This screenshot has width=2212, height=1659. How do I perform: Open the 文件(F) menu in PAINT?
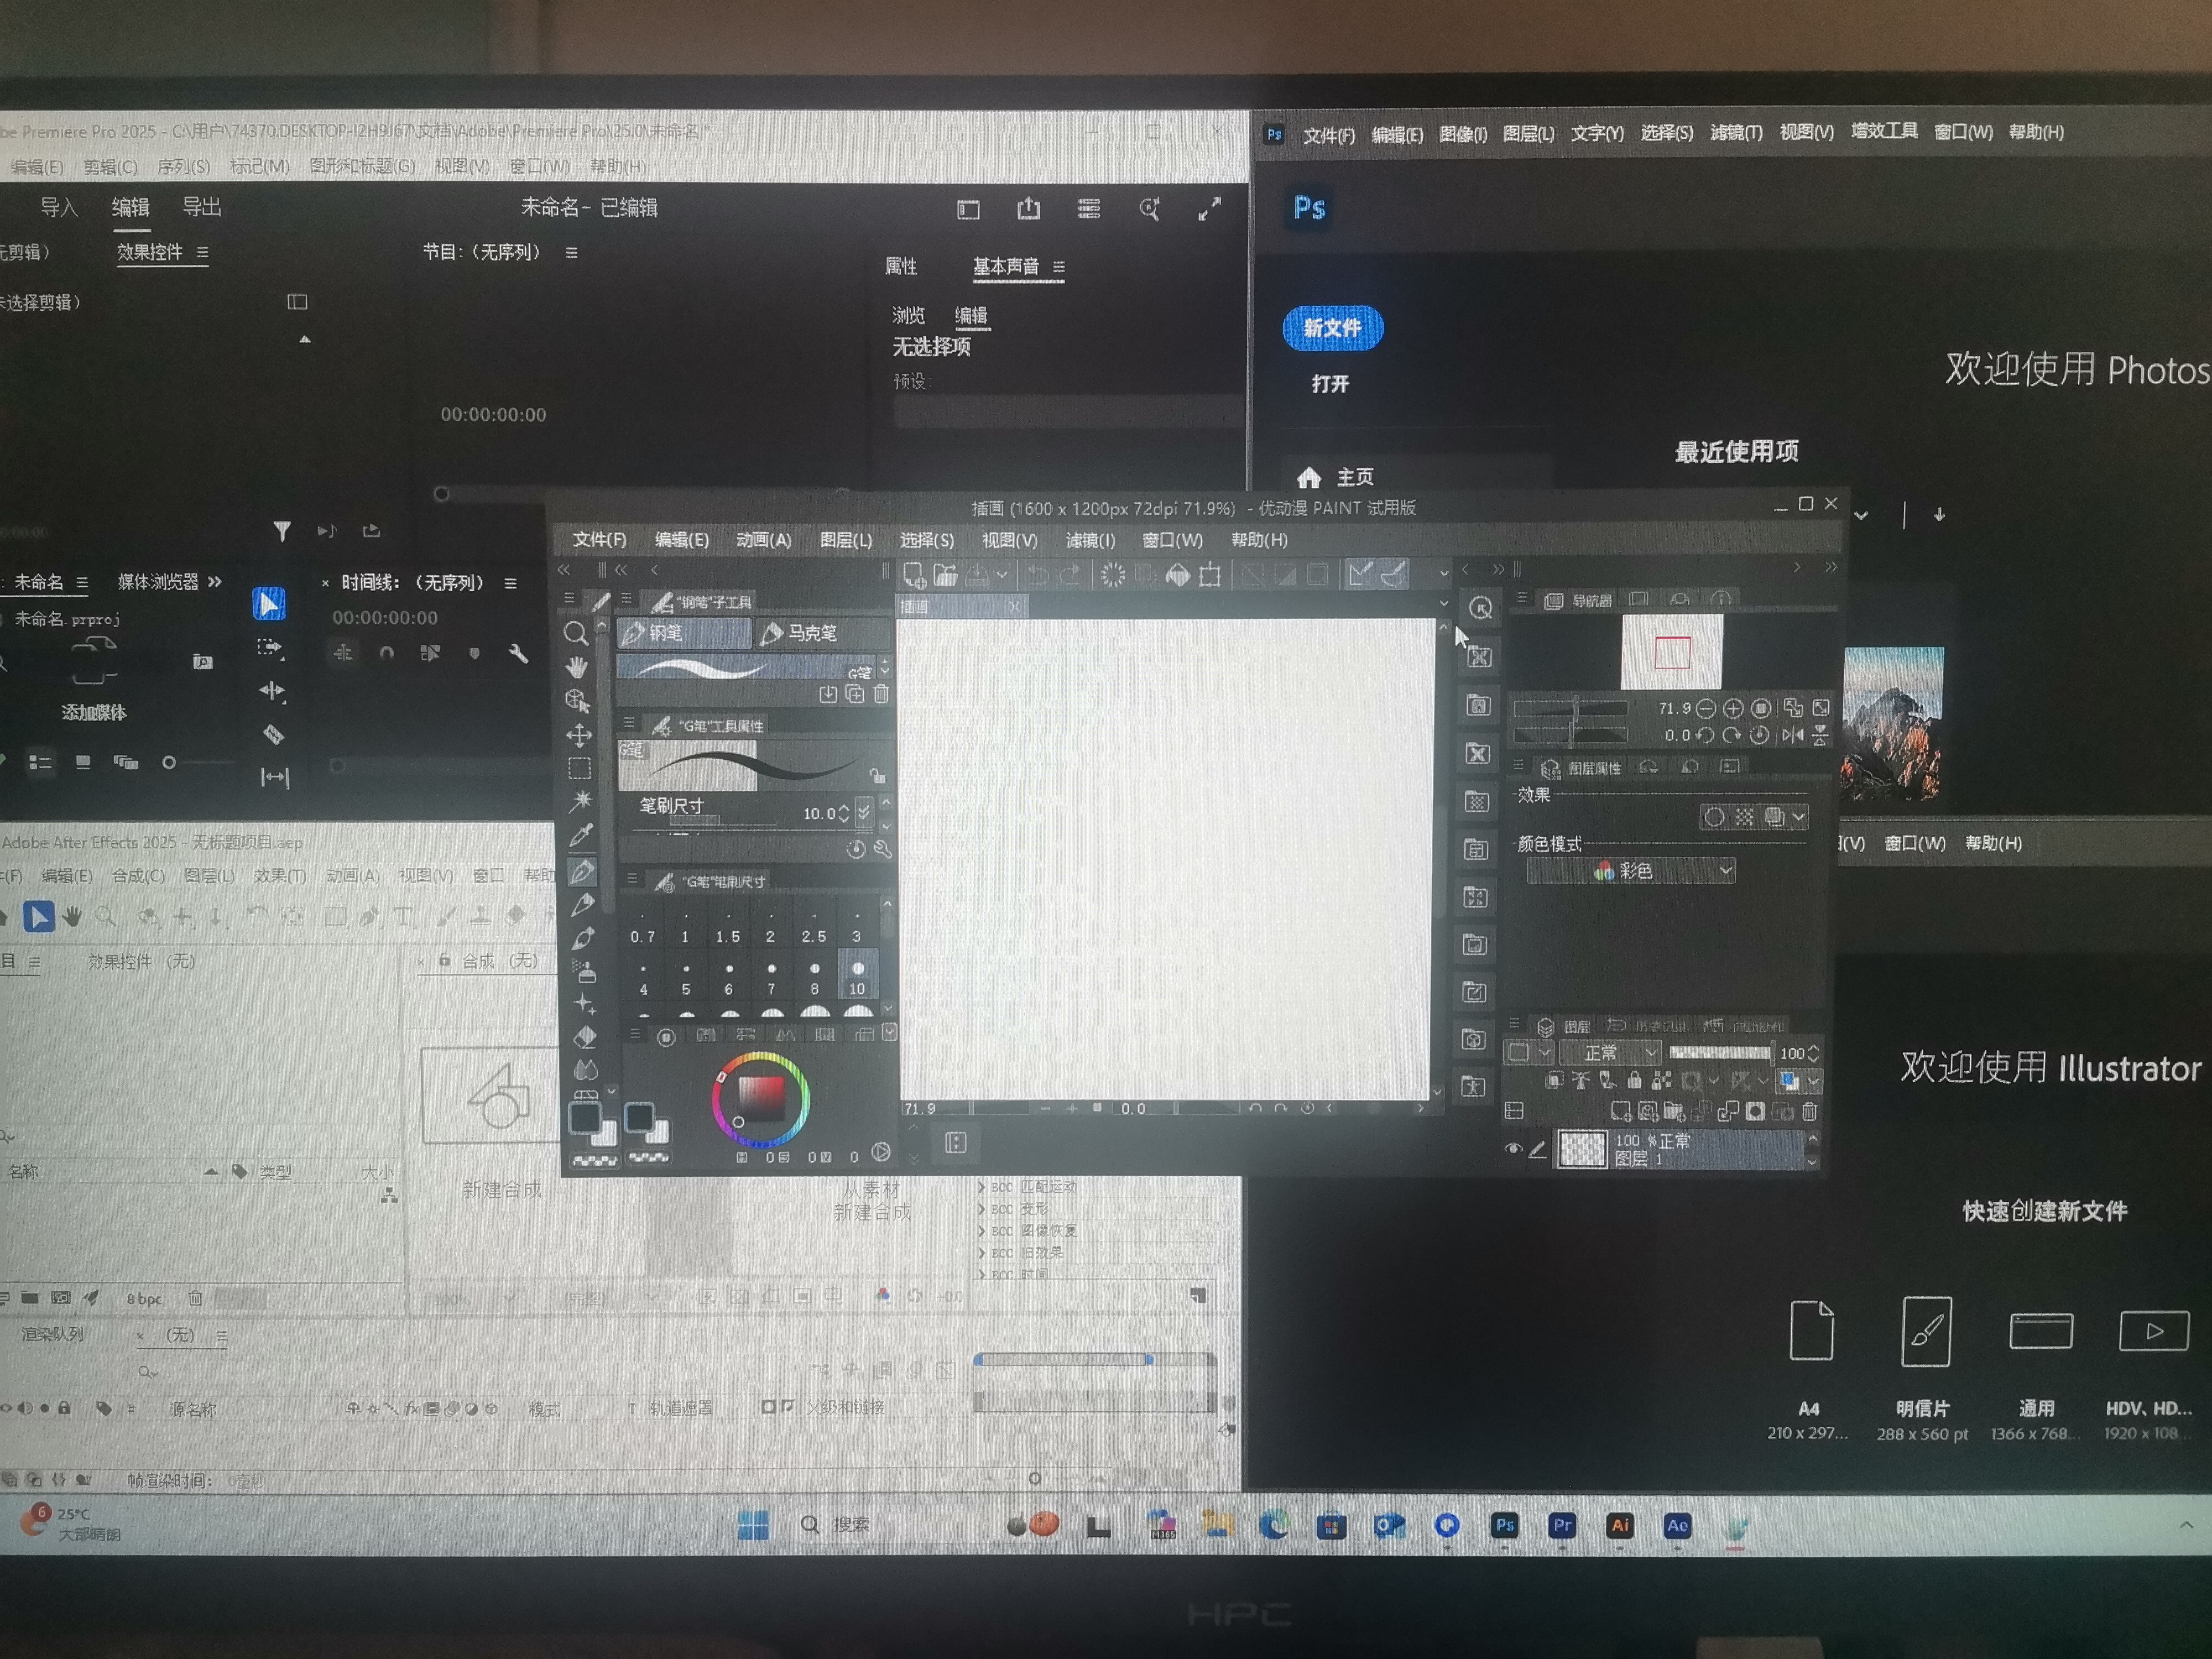(x=599, y=540)
